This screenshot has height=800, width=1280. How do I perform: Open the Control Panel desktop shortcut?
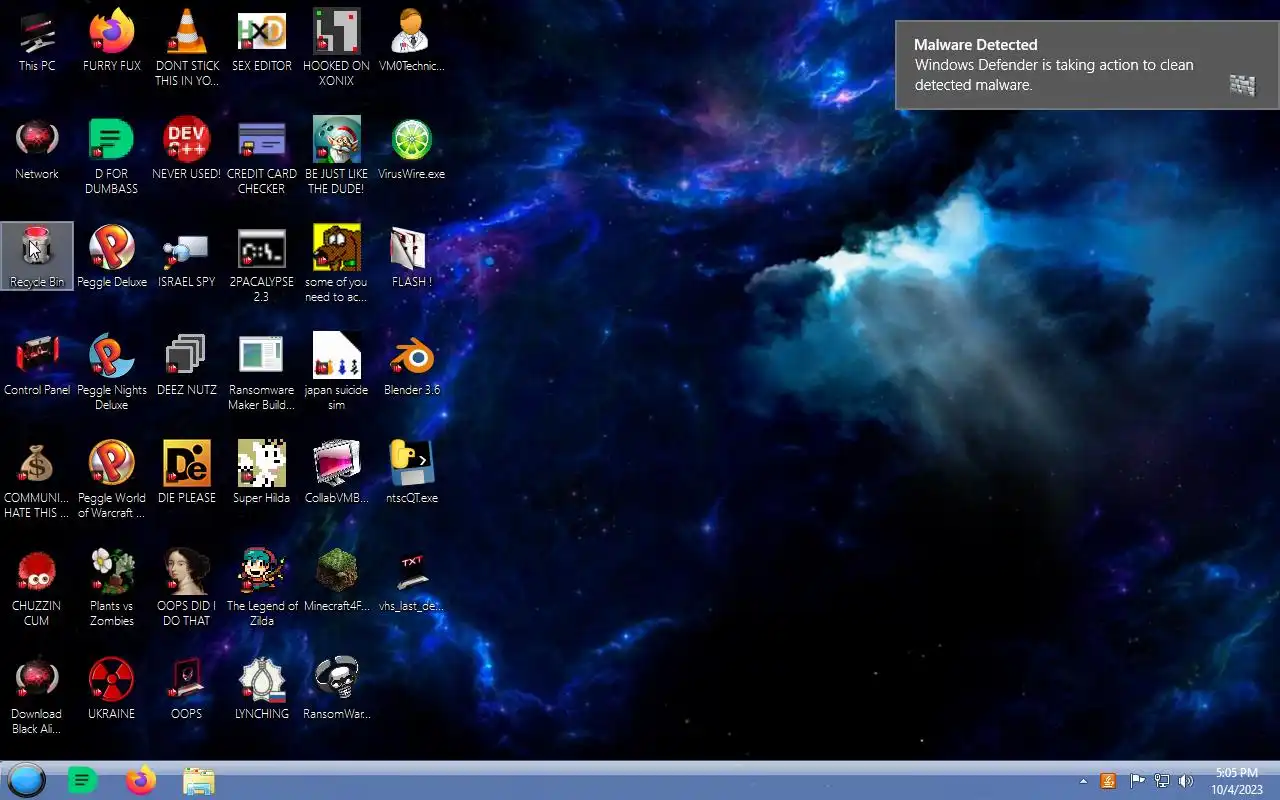tap(37, 366)
